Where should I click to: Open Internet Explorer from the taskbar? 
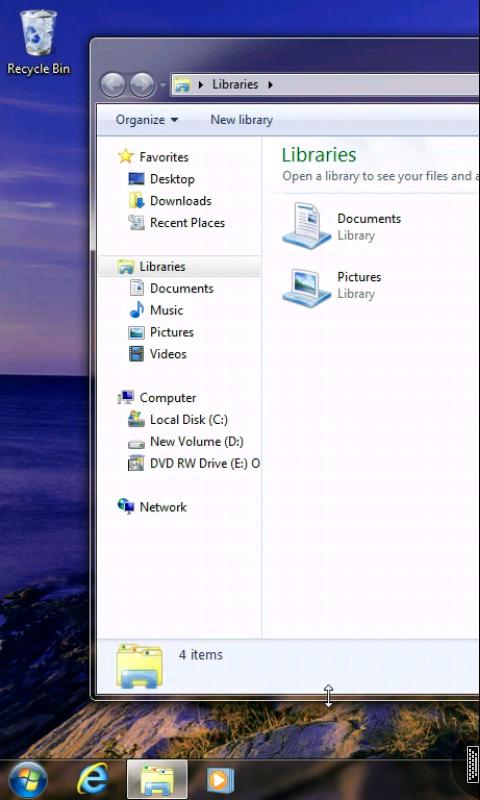tap(92, 779)
